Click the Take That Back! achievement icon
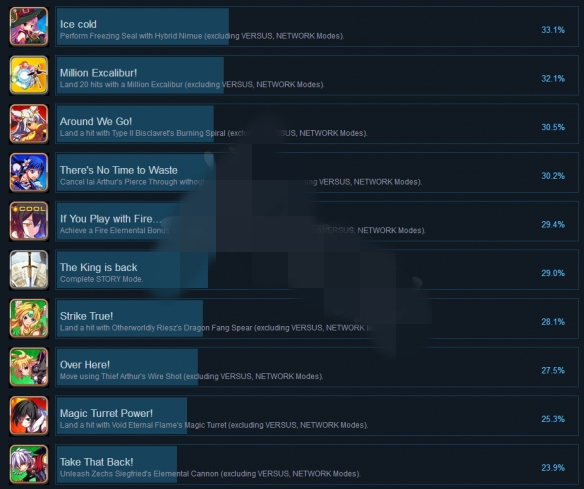This screenshot has width=584, height=489. 29,464
